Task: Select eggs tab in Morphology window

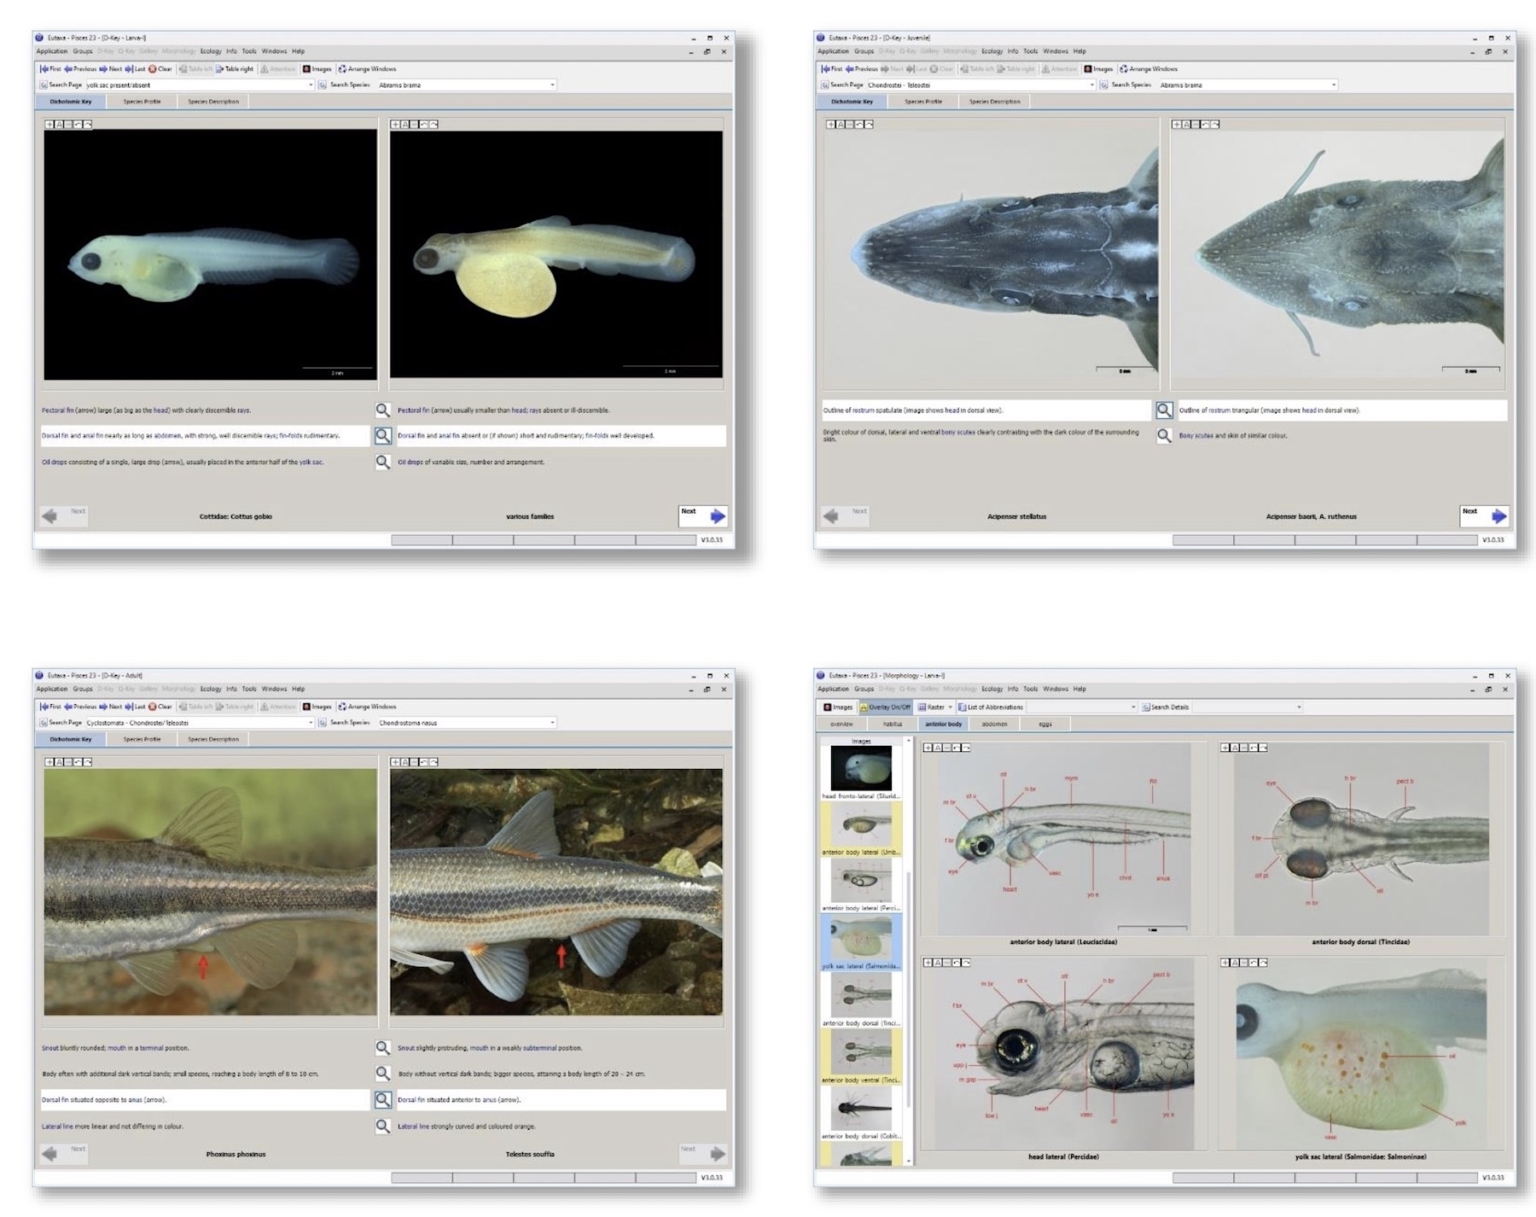Action: click(1045, 724)
